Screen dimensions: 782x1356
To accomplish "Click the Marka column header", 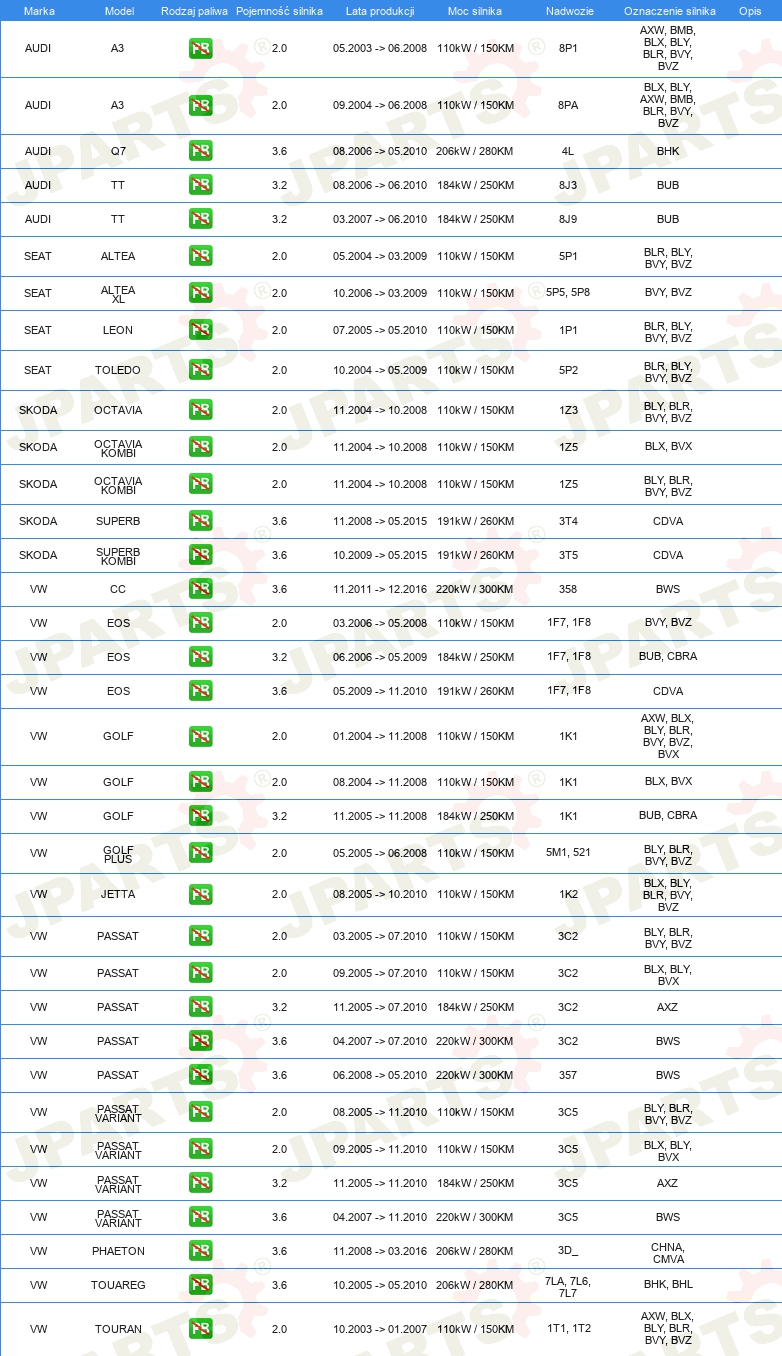I will pos(39,11).
